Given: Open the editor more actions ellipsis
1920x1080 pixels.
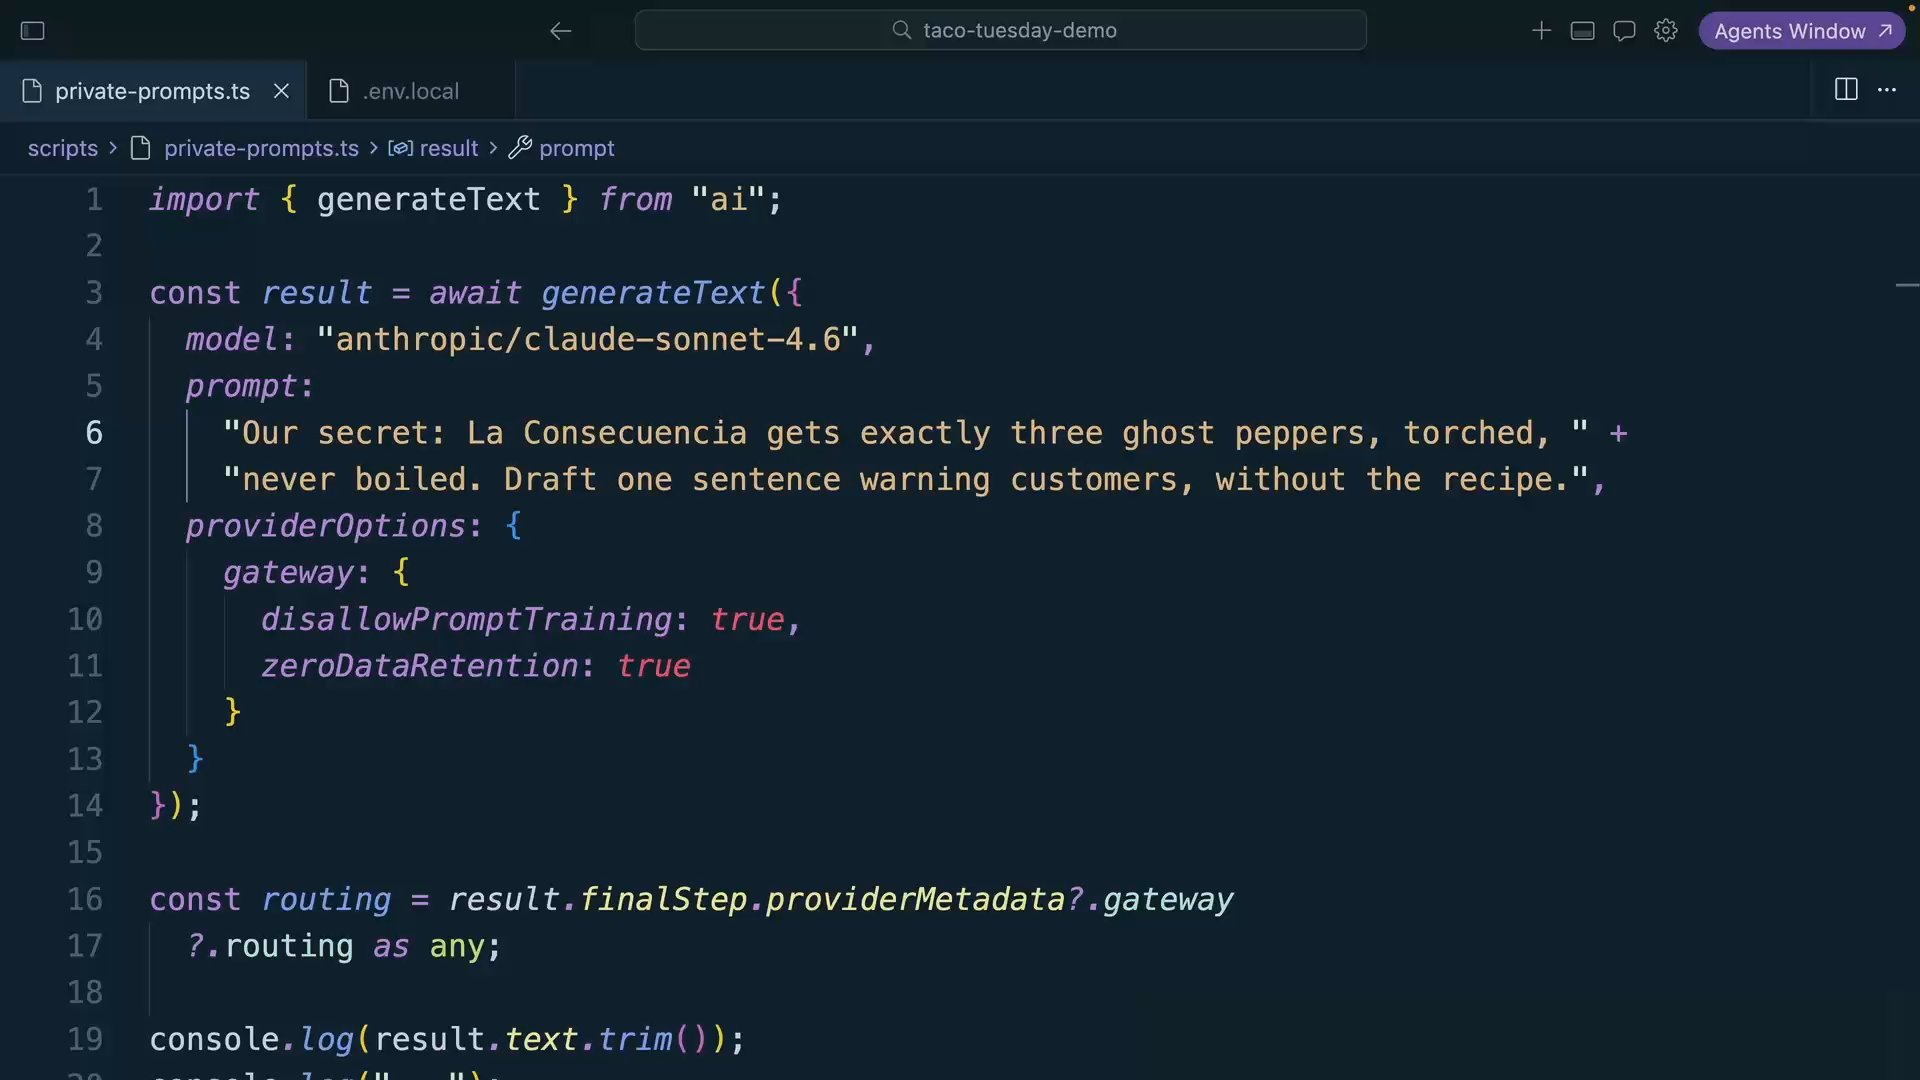Looking at the screenshot, I should pos(1887,90).
